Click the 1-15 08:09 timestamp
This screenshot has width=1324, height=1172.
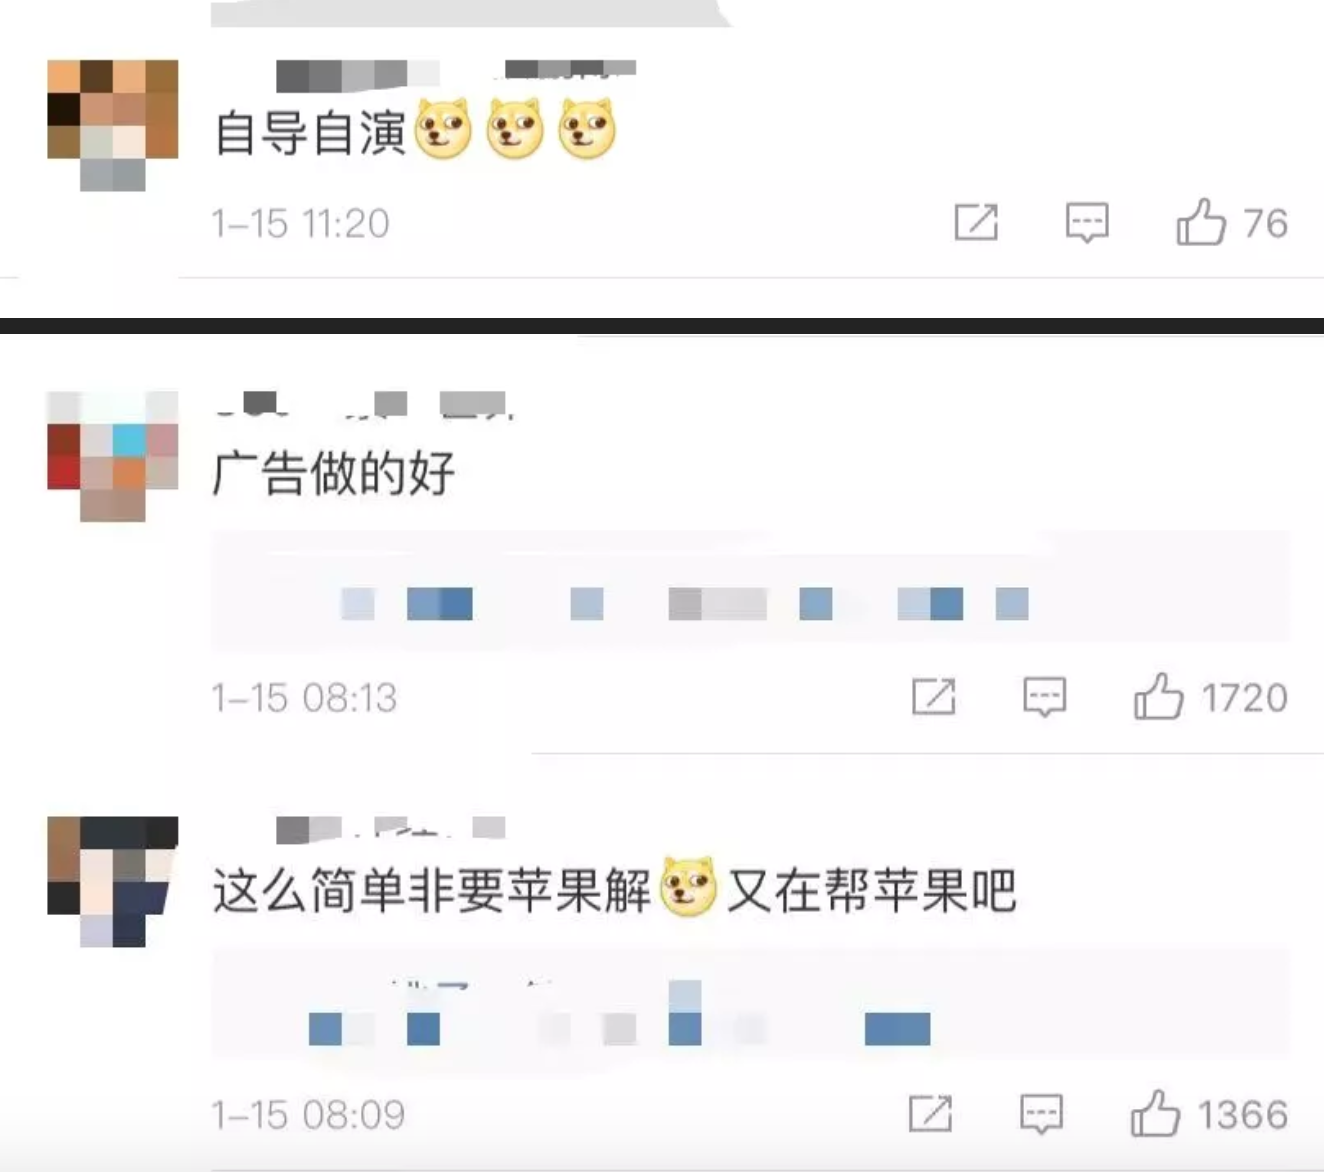coord(308,1114)
